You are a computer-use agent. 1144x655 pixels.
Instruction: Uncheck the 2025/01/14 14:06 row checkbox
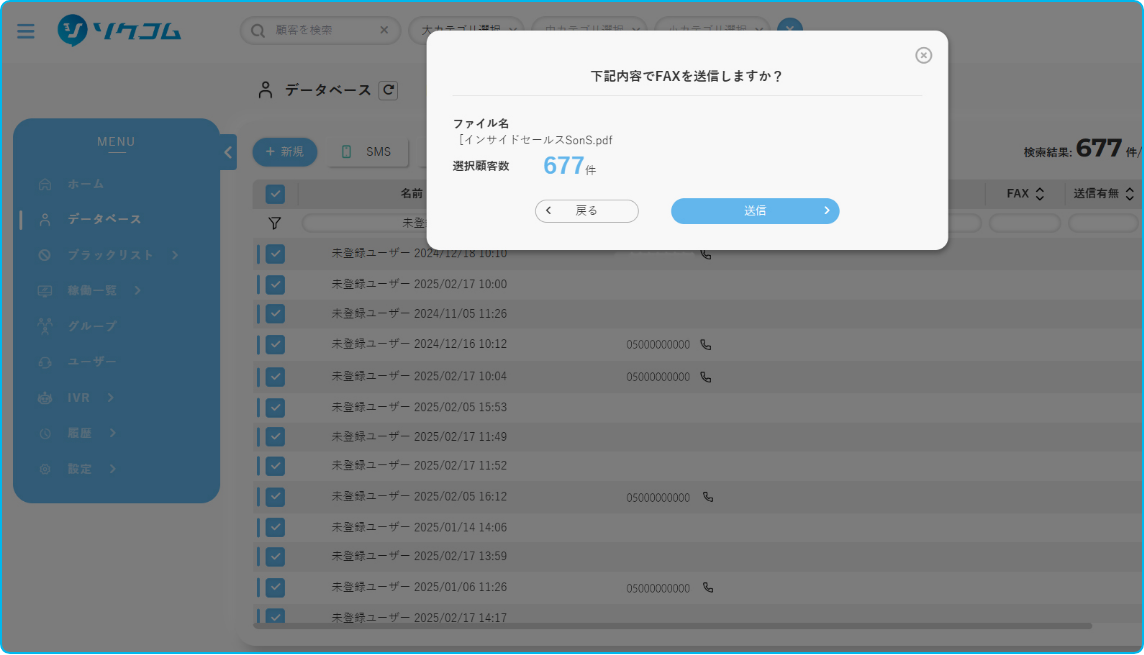(275, 527)
